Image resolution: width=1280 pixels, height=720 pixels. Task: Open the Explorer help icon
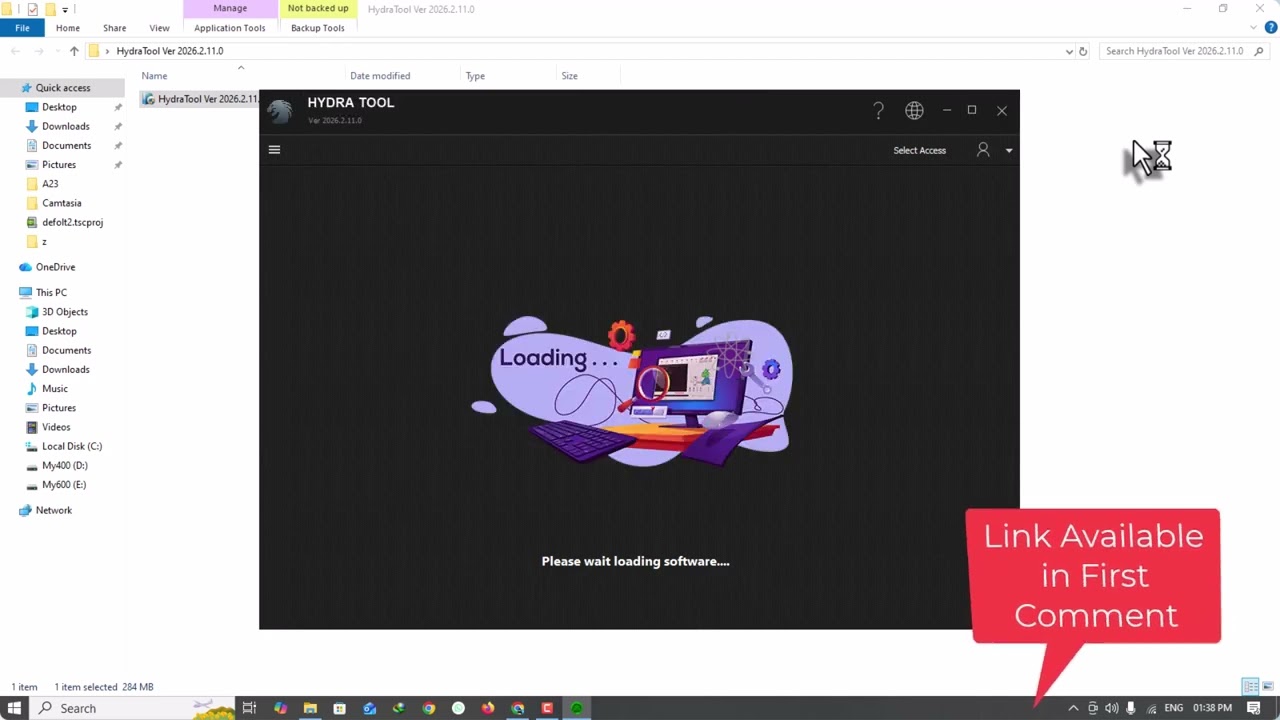point(1271,28)
